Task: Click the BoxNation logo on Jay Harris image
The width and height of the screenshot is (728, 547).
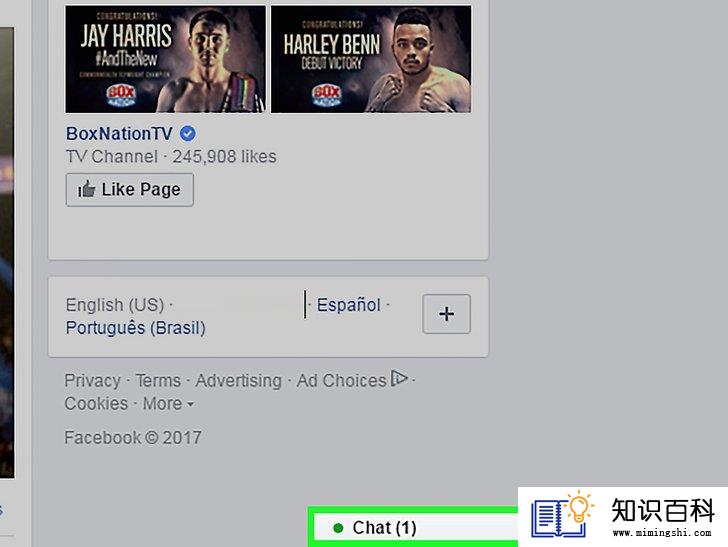Action: pos(121,95)
